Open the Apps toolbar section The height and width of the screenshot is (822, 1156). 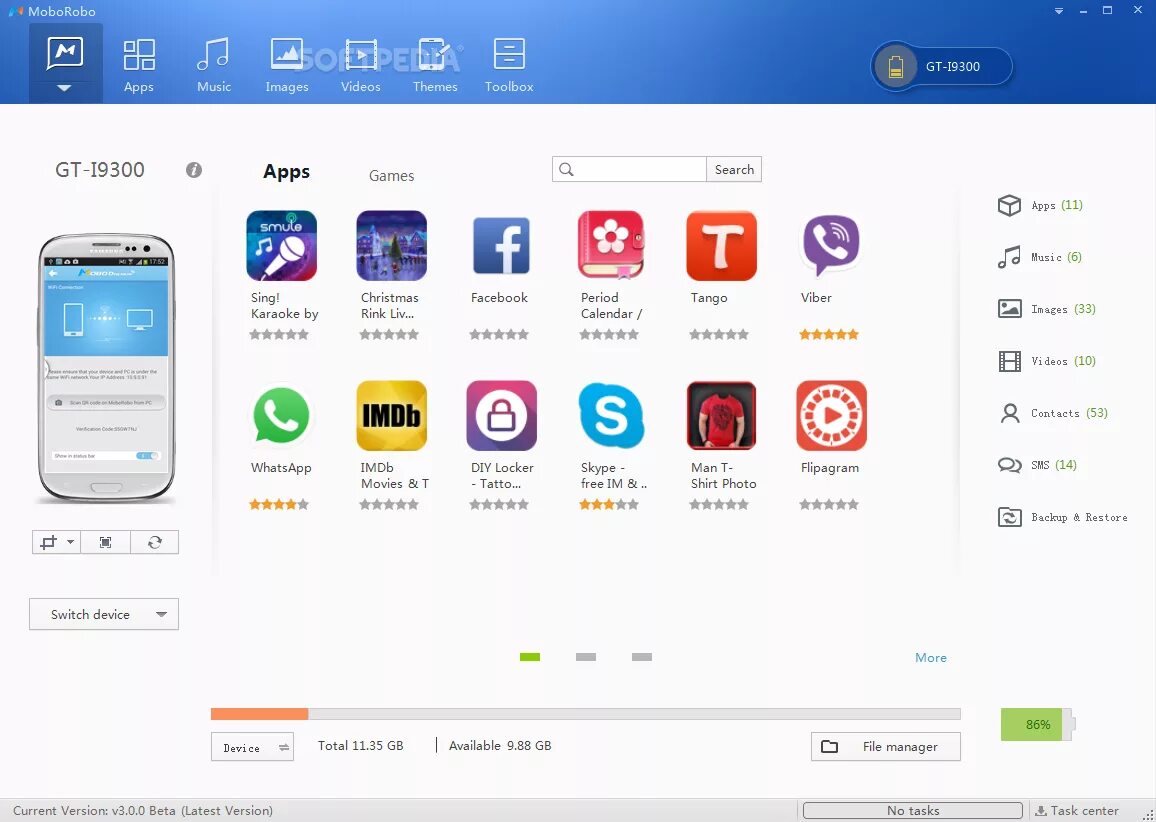click(x=139, y=66)
